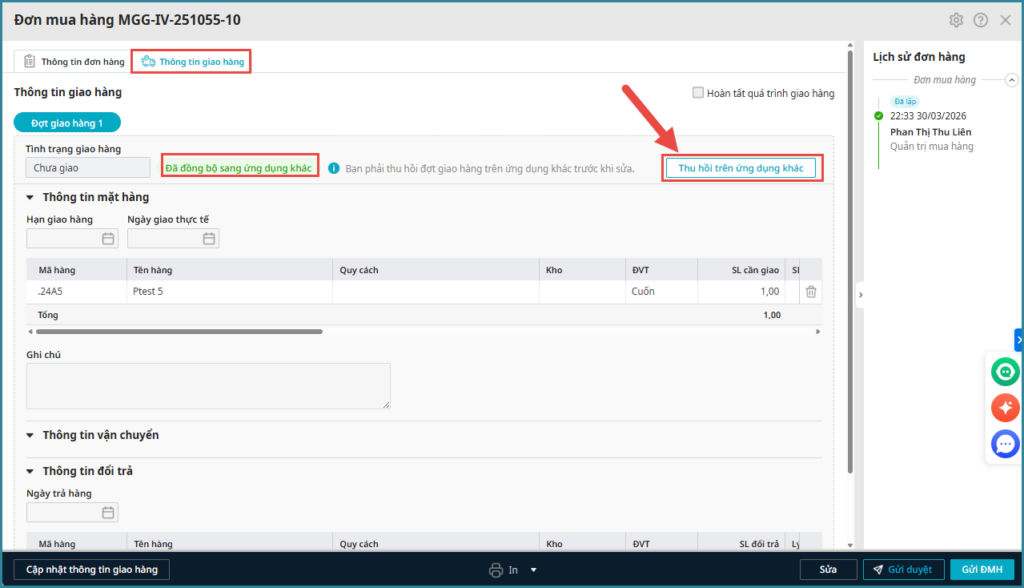Collapse Thông tin mặt hàng section
Screen dimensions: 1024x588
[x=30, y=197]
